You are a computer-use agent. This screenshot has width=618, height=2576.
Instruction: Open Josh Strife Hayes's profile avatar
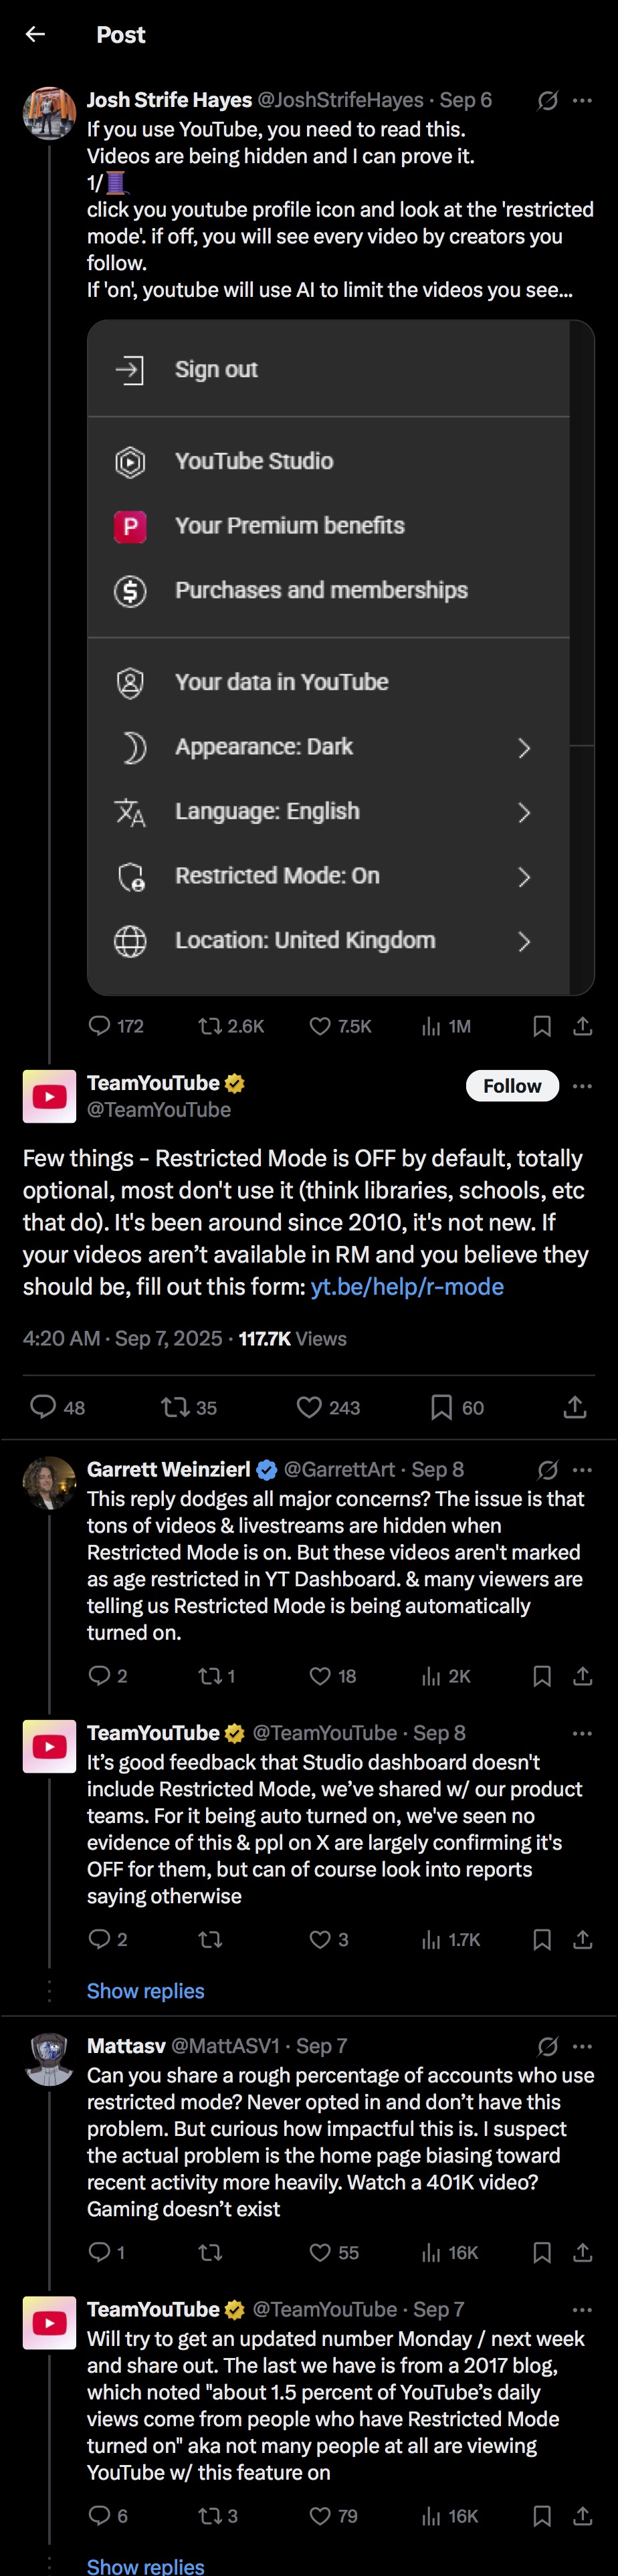[49, 112]
